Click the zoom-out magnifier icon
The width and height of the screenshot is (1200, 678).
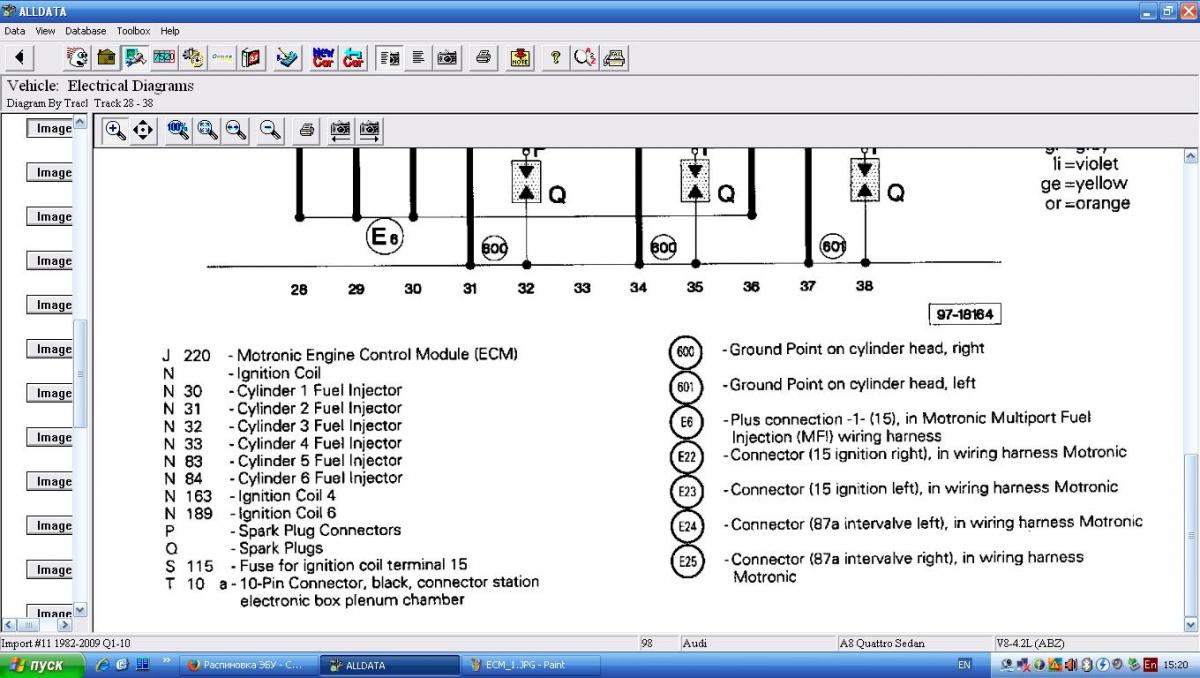270,130
